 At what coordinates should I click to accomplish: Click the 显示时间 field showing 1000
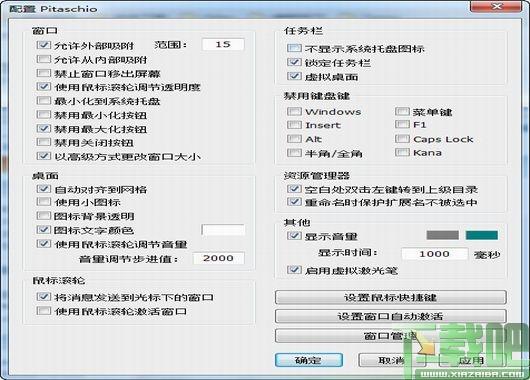point(435,254)
